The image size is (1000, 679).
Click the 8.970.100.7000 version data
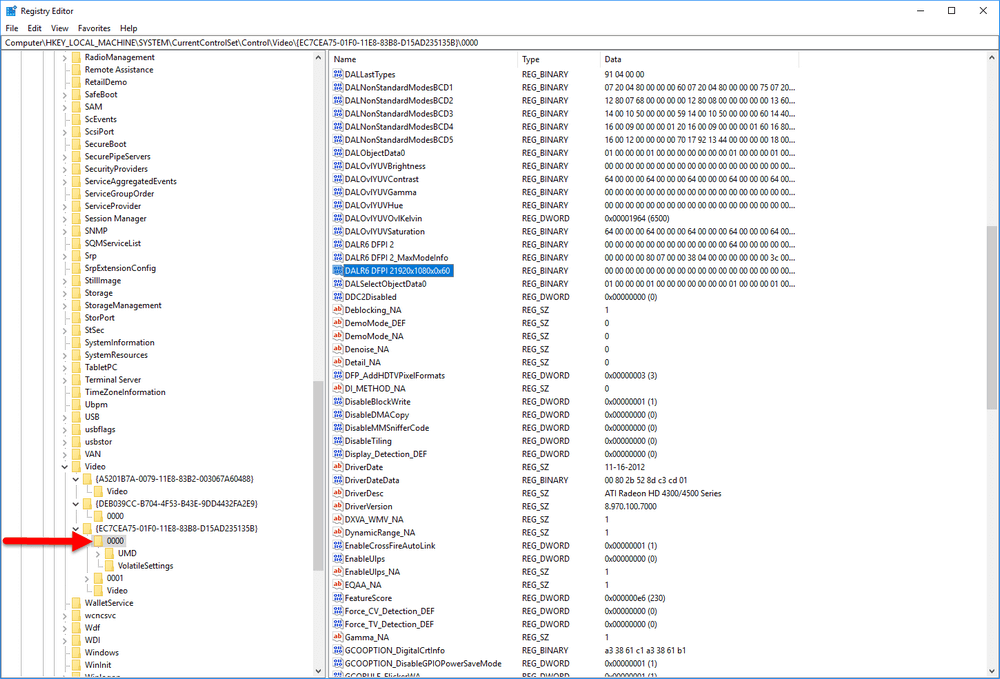[630, 506]
